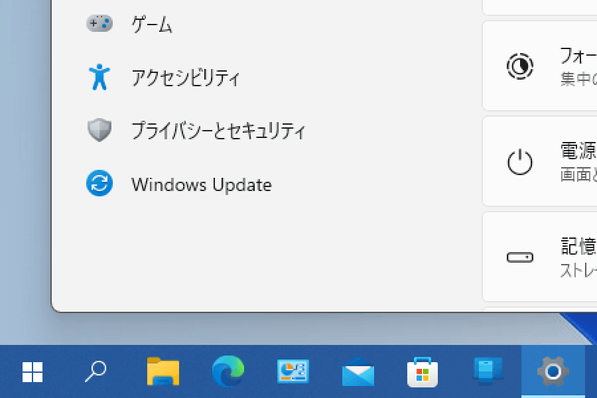
Task: Click the accessibility person icon
Action: pyautogui.click(x=99, y=77)
